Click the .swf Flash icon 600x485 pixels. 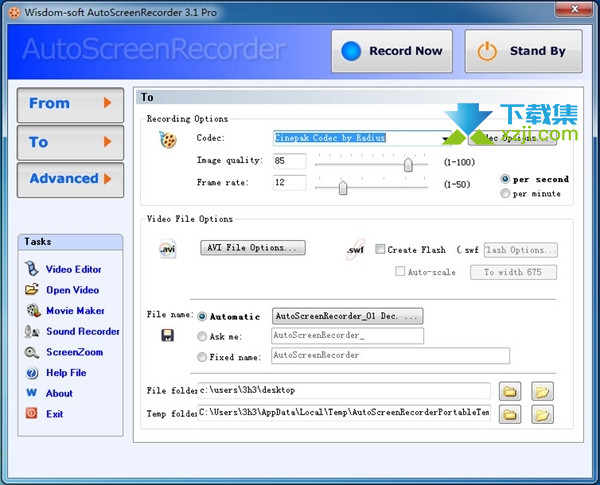coord(355,249)
